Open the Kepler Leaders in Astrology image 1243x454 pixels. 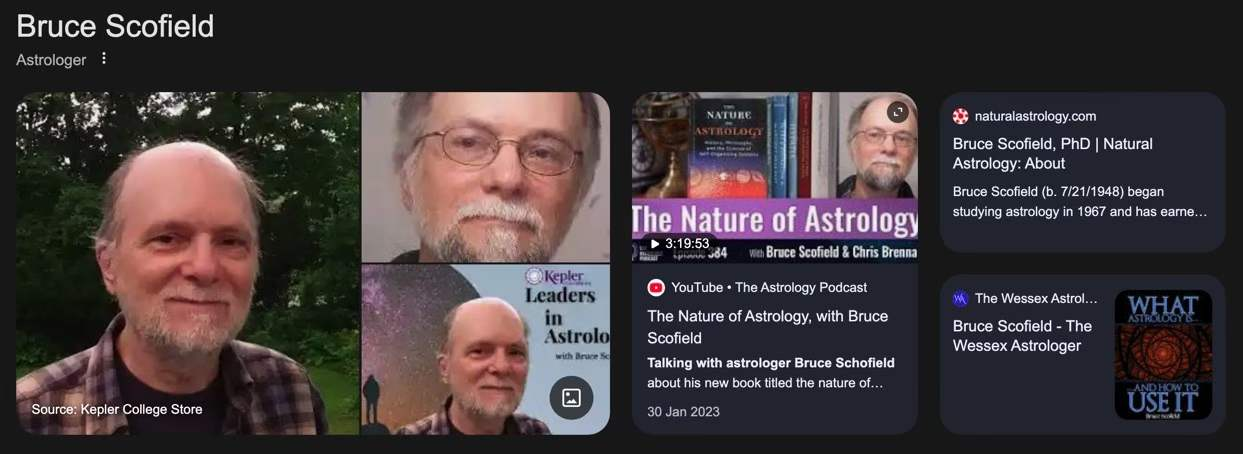(485, 349)
